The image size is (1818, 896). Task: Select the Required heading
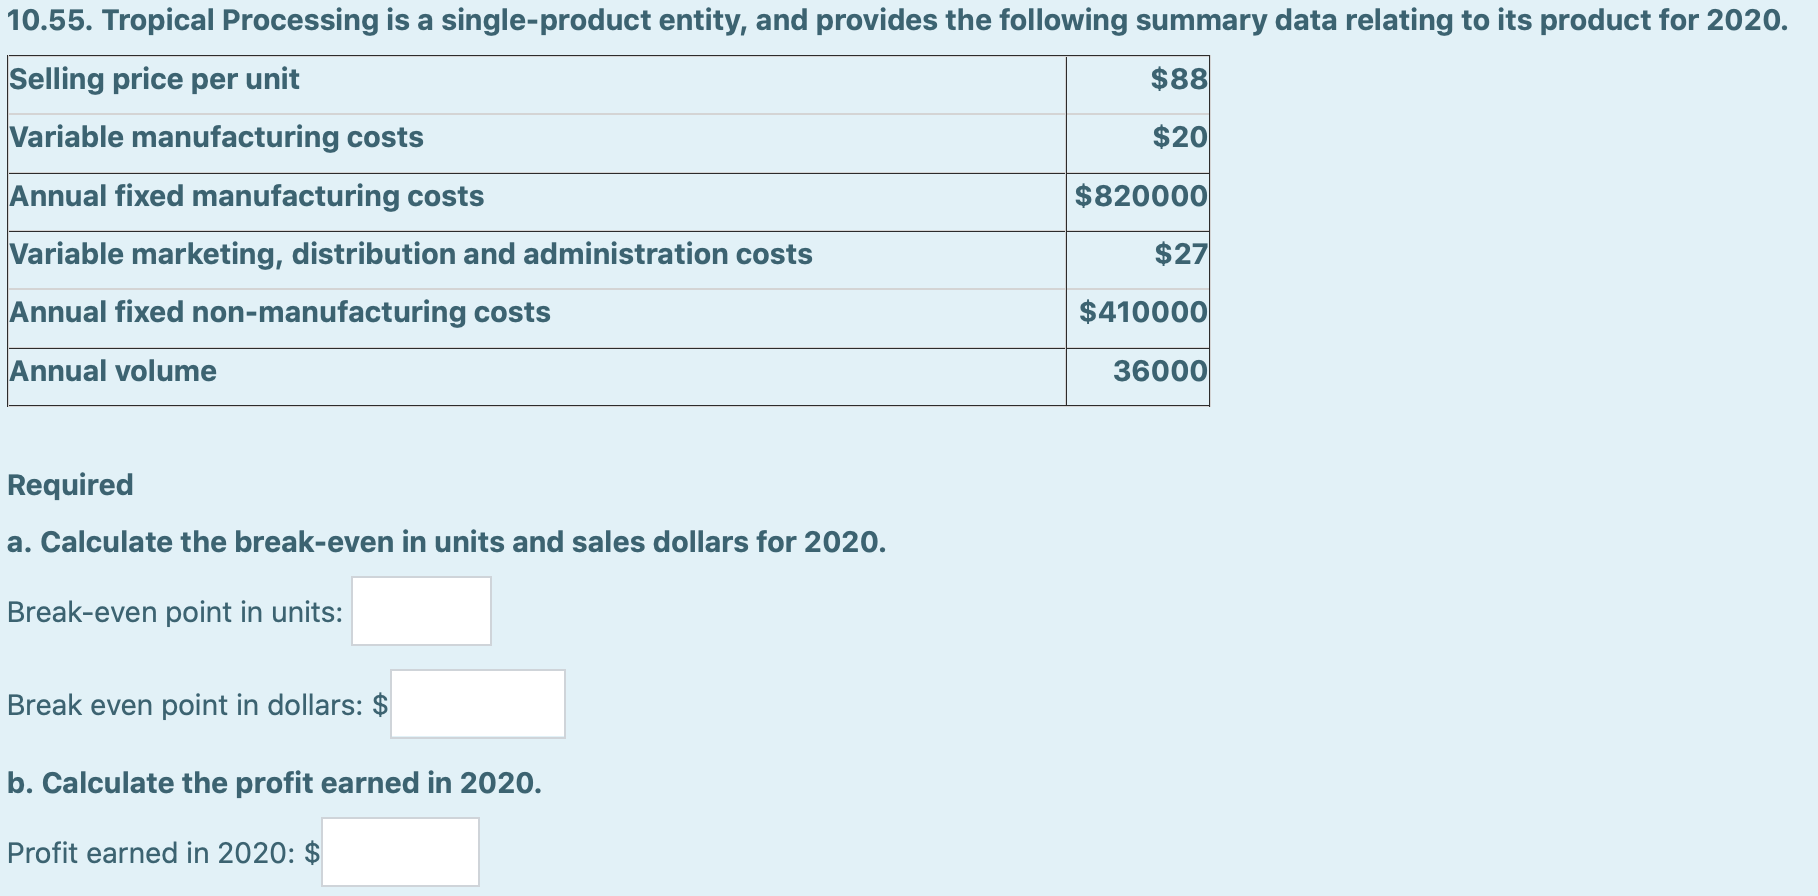point(69,485)
